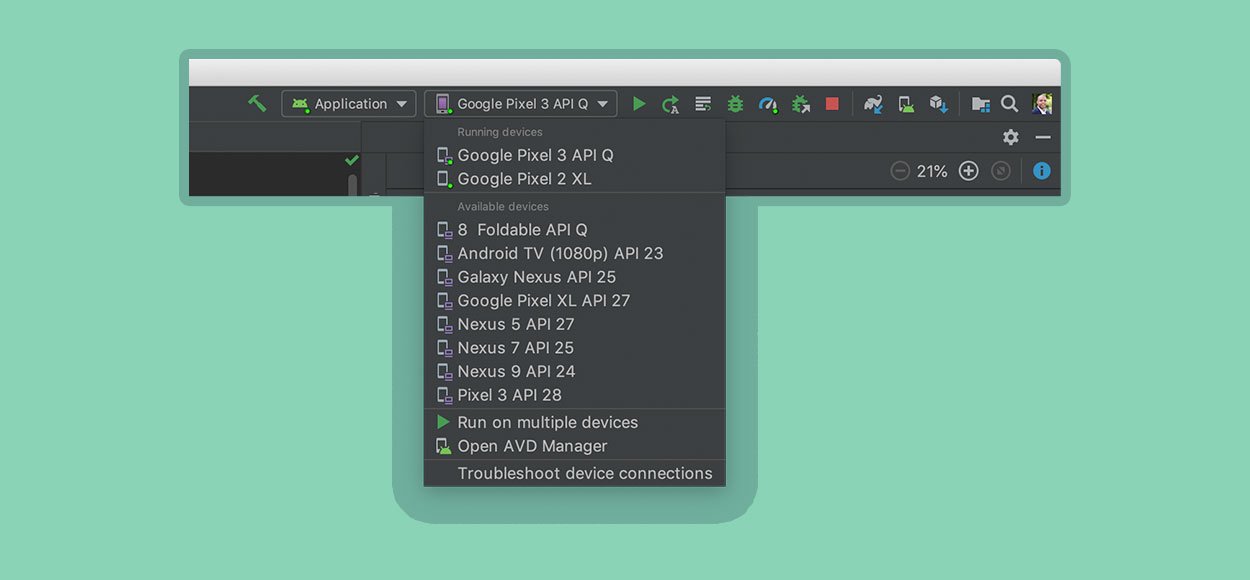
Task: Pick Pixel 3 API 28 device
Action: (575, 395)
